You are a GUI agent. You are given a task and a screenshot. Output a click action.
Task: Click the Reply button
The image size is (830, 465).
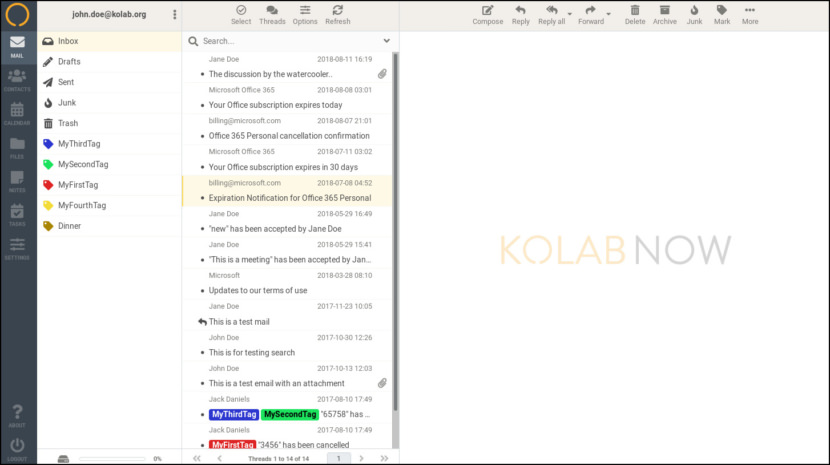point(520,15)
